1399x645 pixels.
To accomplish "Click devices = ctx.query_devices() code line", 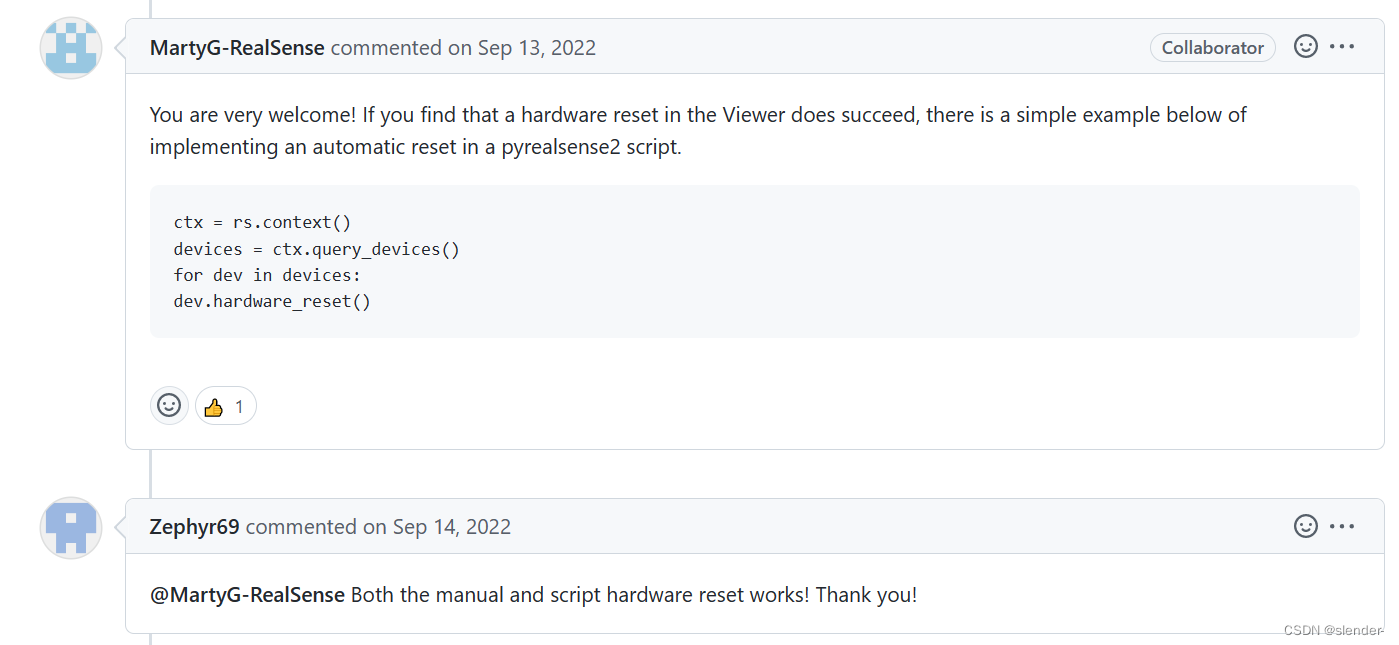I will (x=317, y=248).
